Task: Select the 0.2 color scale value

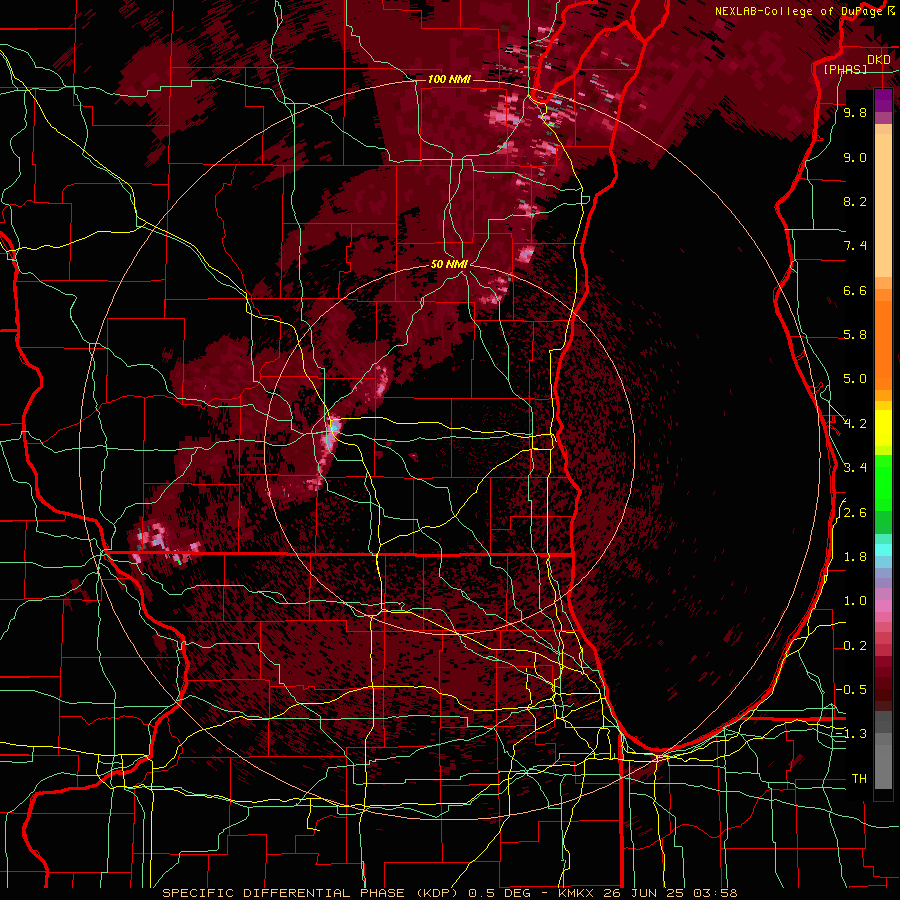Action: click(855, 645)
